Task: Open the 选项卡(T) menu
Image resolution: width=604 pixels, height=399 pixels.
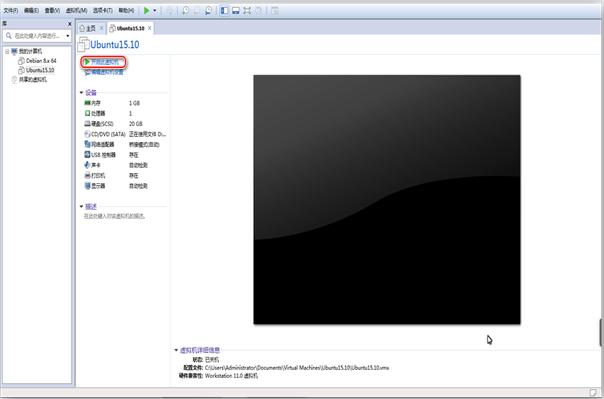Action: click(102, 11)
